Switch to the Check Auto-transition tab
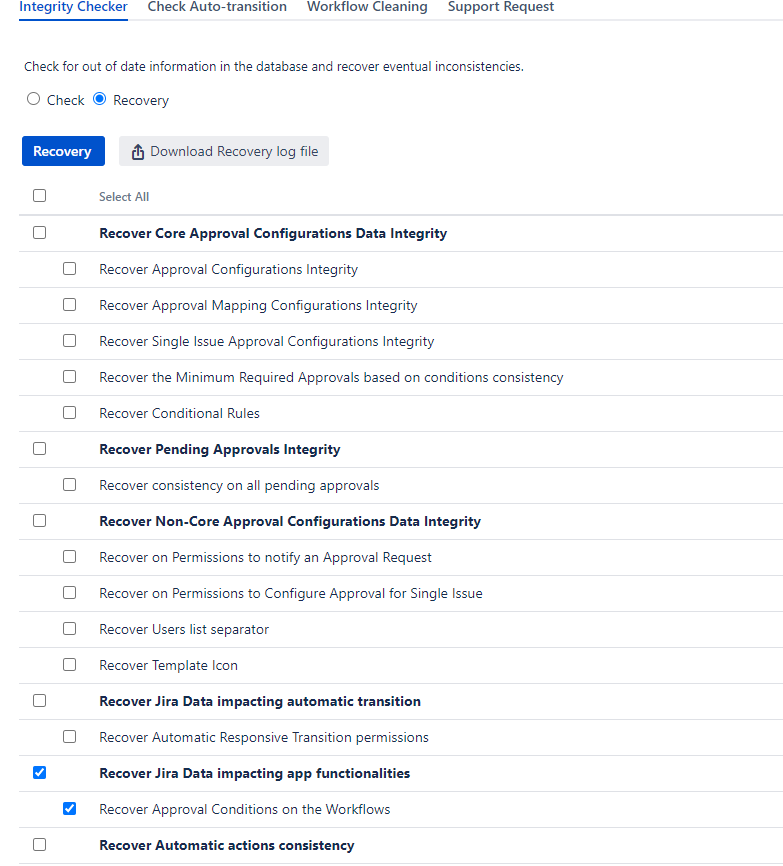The width and height of the screenshot is (783, 866). click(x=217, y=7)
